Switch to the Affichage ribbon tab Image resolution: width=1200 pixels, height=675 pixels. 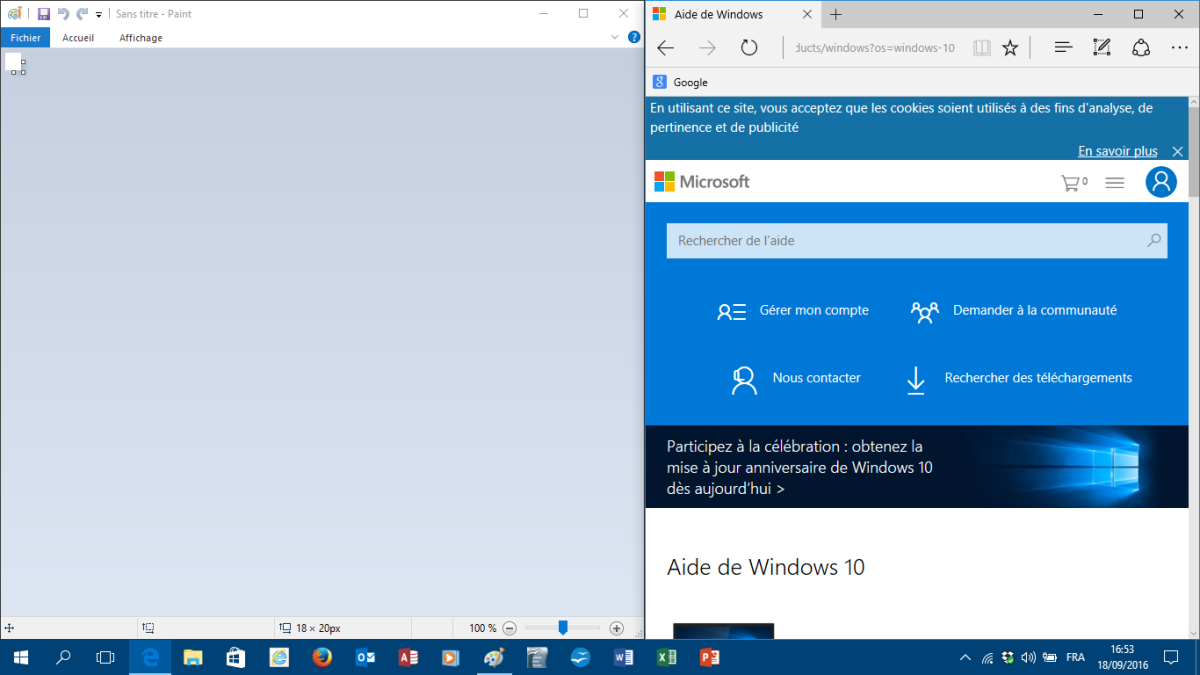(141, 38)
